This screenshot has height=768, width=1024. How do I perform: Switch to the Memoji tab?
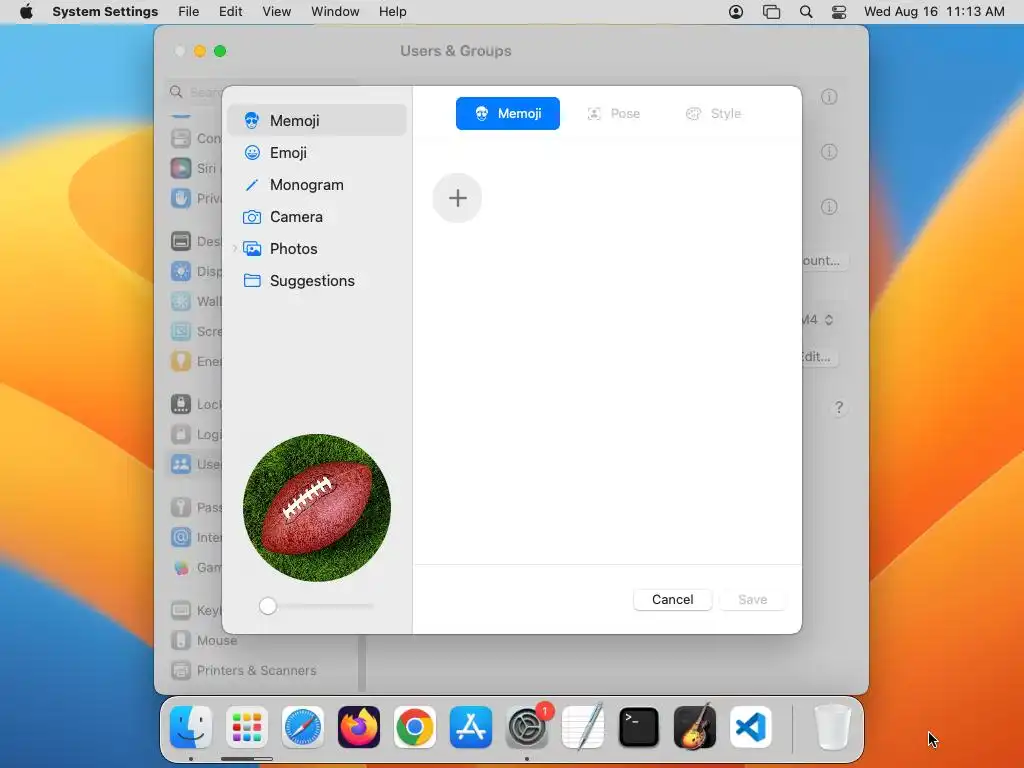pos(507,113)
